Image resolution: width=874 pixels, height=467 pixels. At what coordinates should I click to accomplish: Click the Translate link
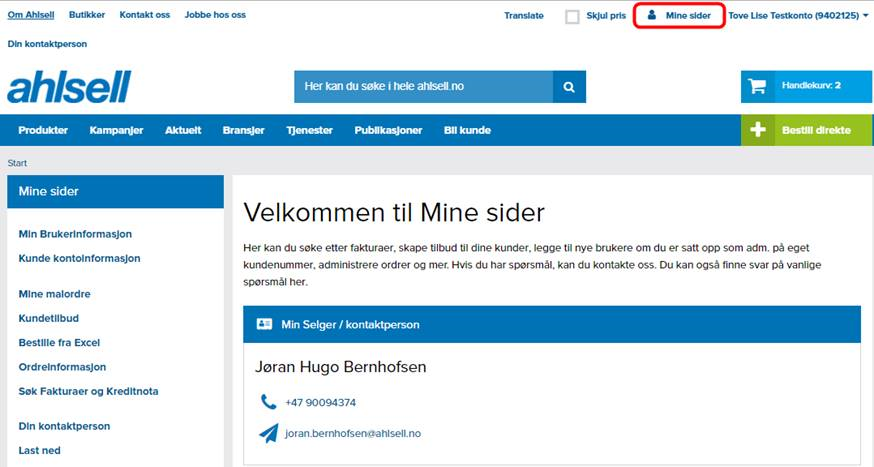pos(524,16)
